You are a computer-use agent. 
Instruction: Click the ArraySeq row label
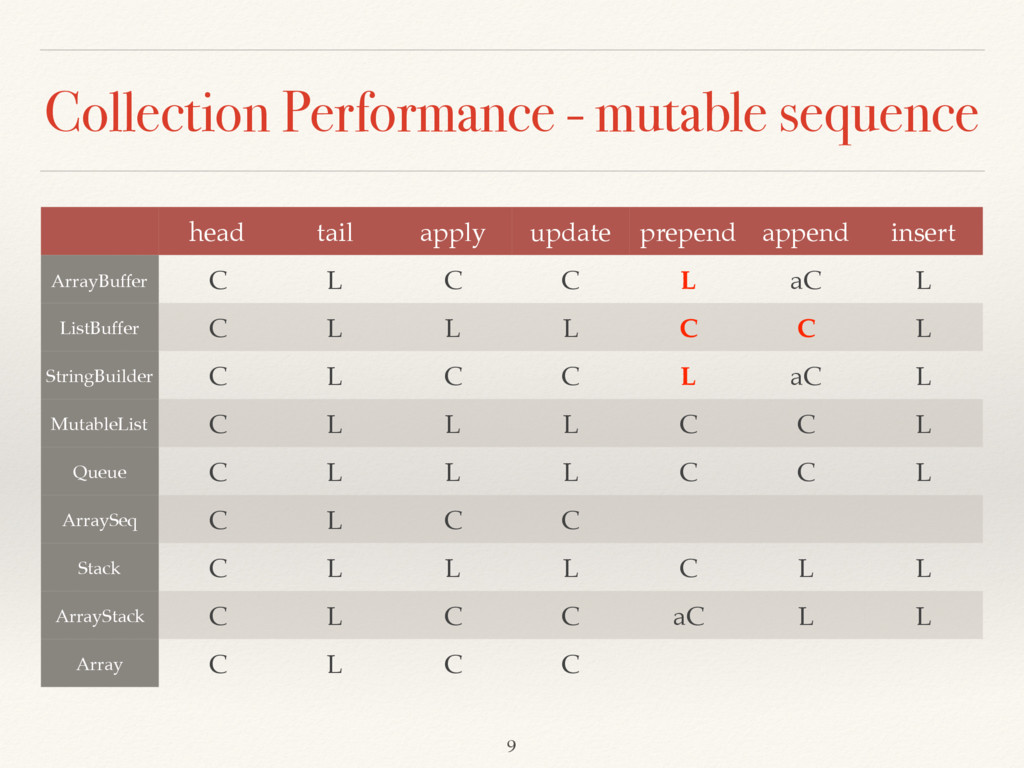pyautogui.click(x=99, y=520)
